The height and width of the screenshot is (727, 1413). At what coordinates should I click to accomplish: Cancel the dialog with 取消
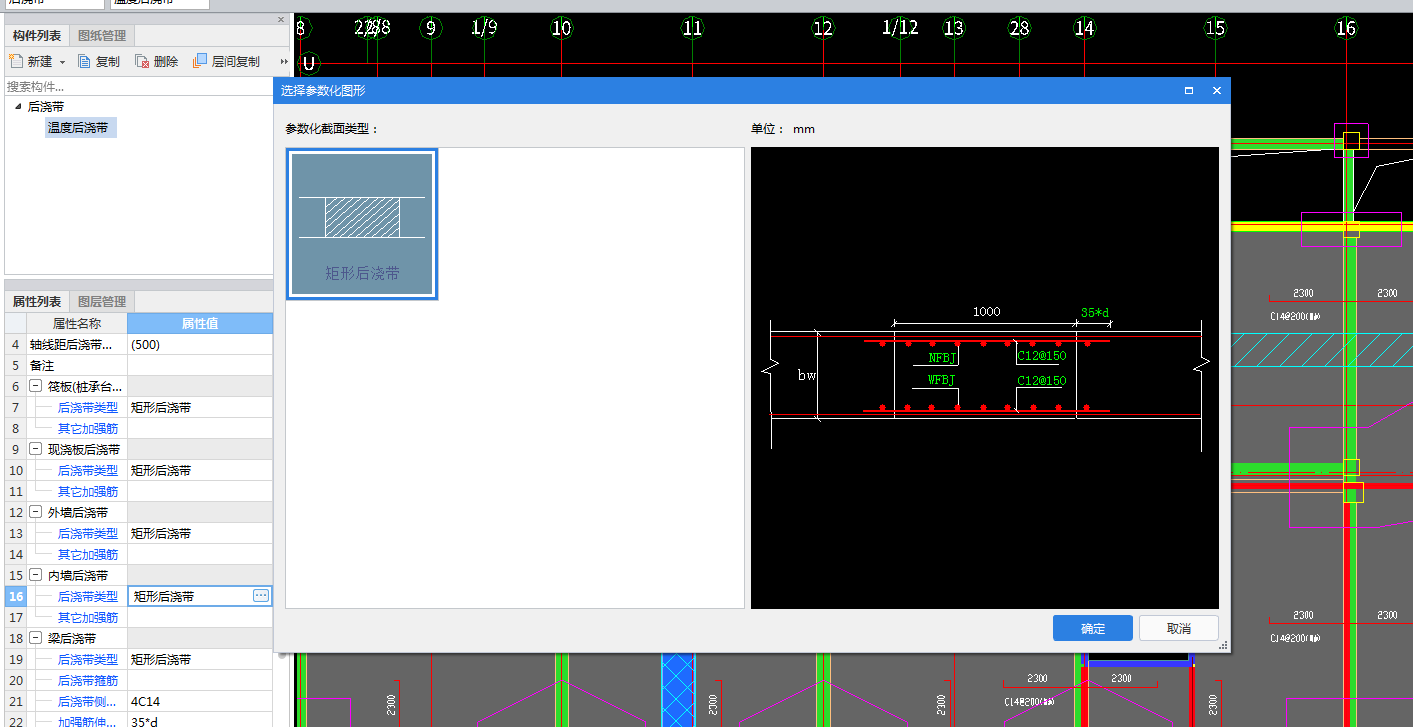click(1178, 628)
